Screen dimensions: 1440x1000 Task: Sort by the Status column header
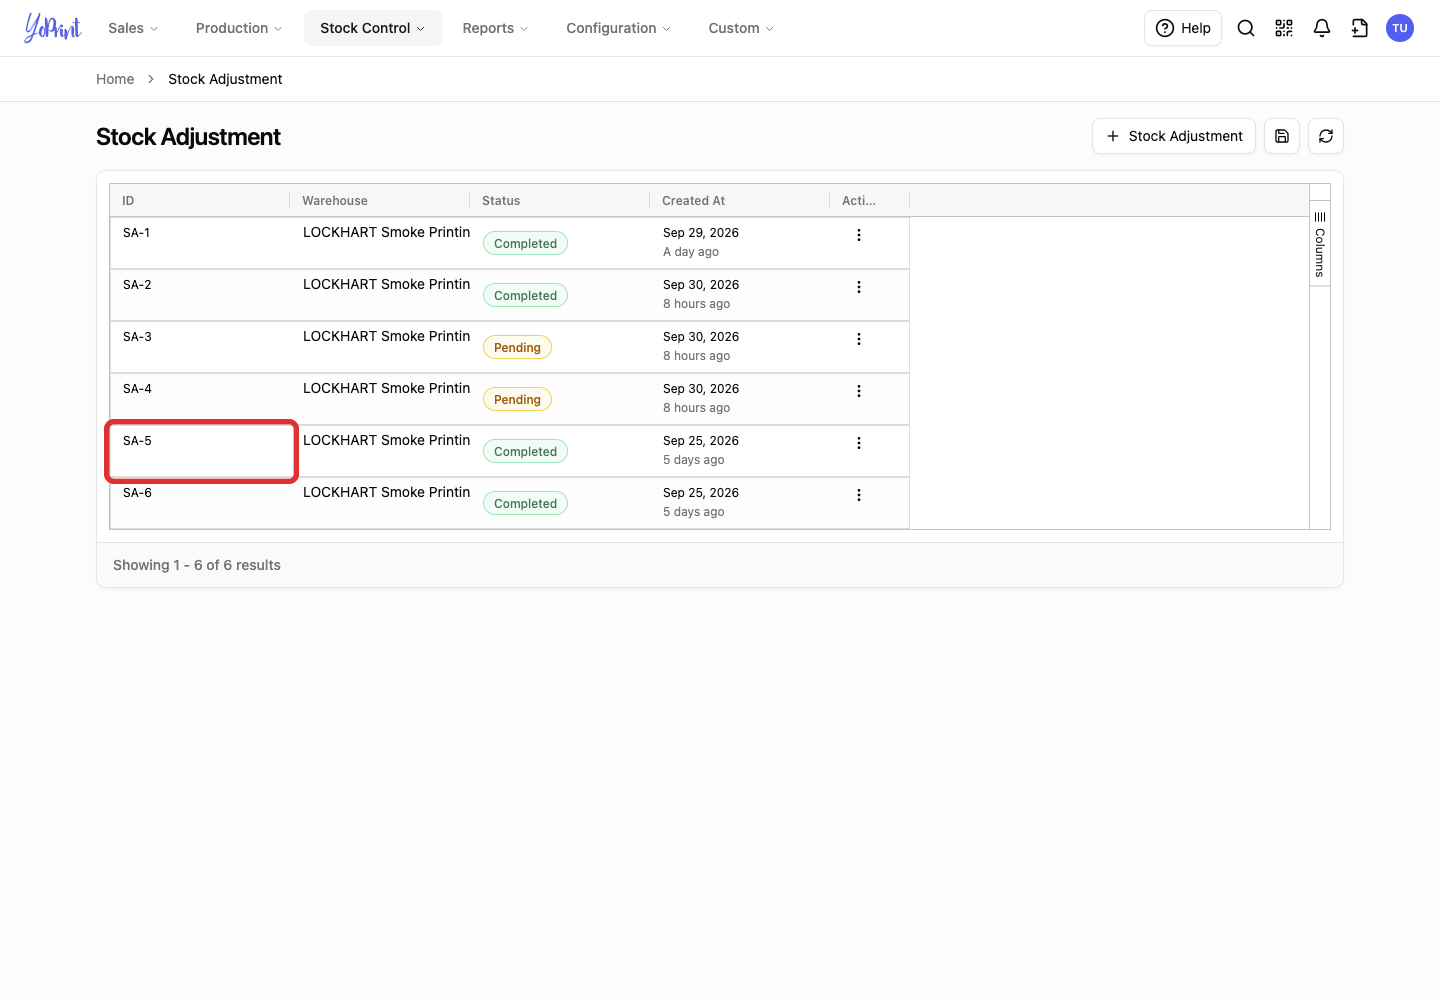(x=560, y=201)
